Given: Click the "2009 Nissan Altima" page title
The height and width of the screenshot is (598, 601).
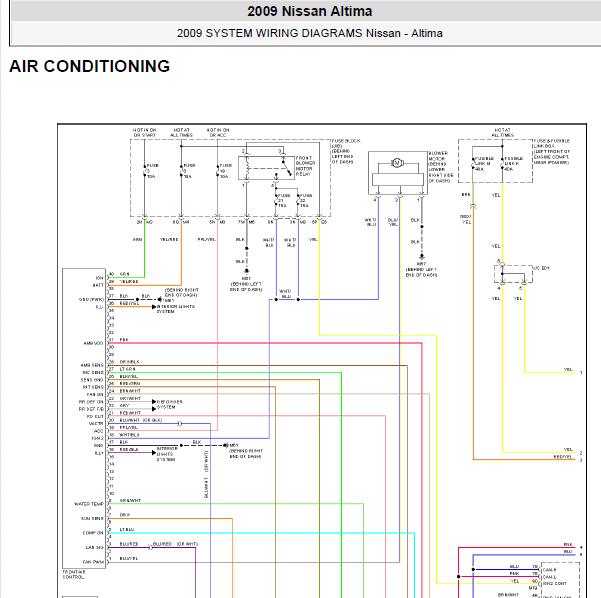Looking at the screenshot, I should (309, 11).
